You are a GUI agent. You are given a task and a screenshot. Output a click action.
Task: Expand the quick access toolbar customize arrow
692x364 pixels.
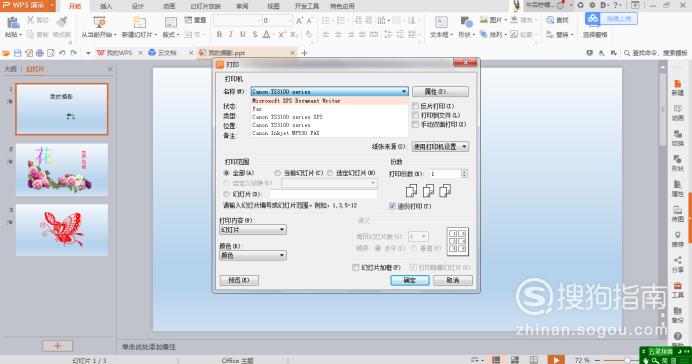(x=88, y=53)
